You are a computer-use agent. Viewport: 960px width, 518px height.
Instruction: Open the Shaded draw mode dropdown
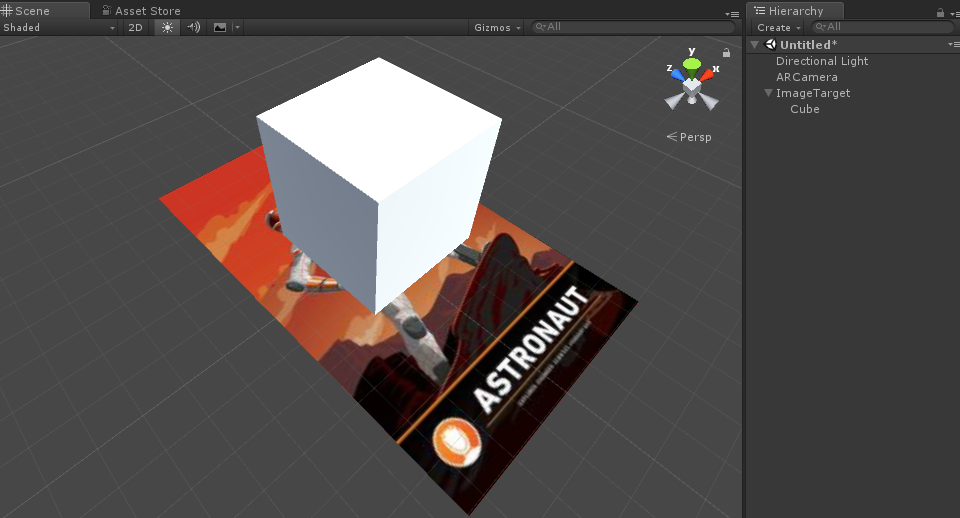pos(59,27)
